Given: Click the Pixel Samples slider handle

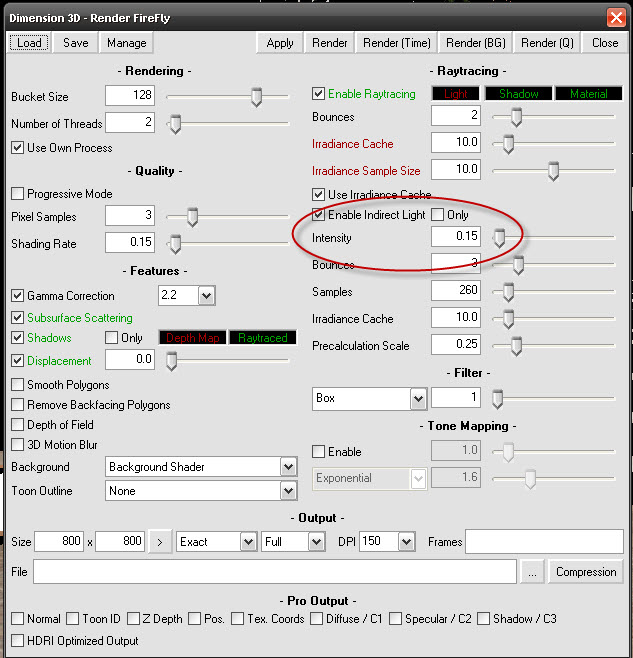Looking at the screenshot, I should pyautogui.click(x=192, y=217).
